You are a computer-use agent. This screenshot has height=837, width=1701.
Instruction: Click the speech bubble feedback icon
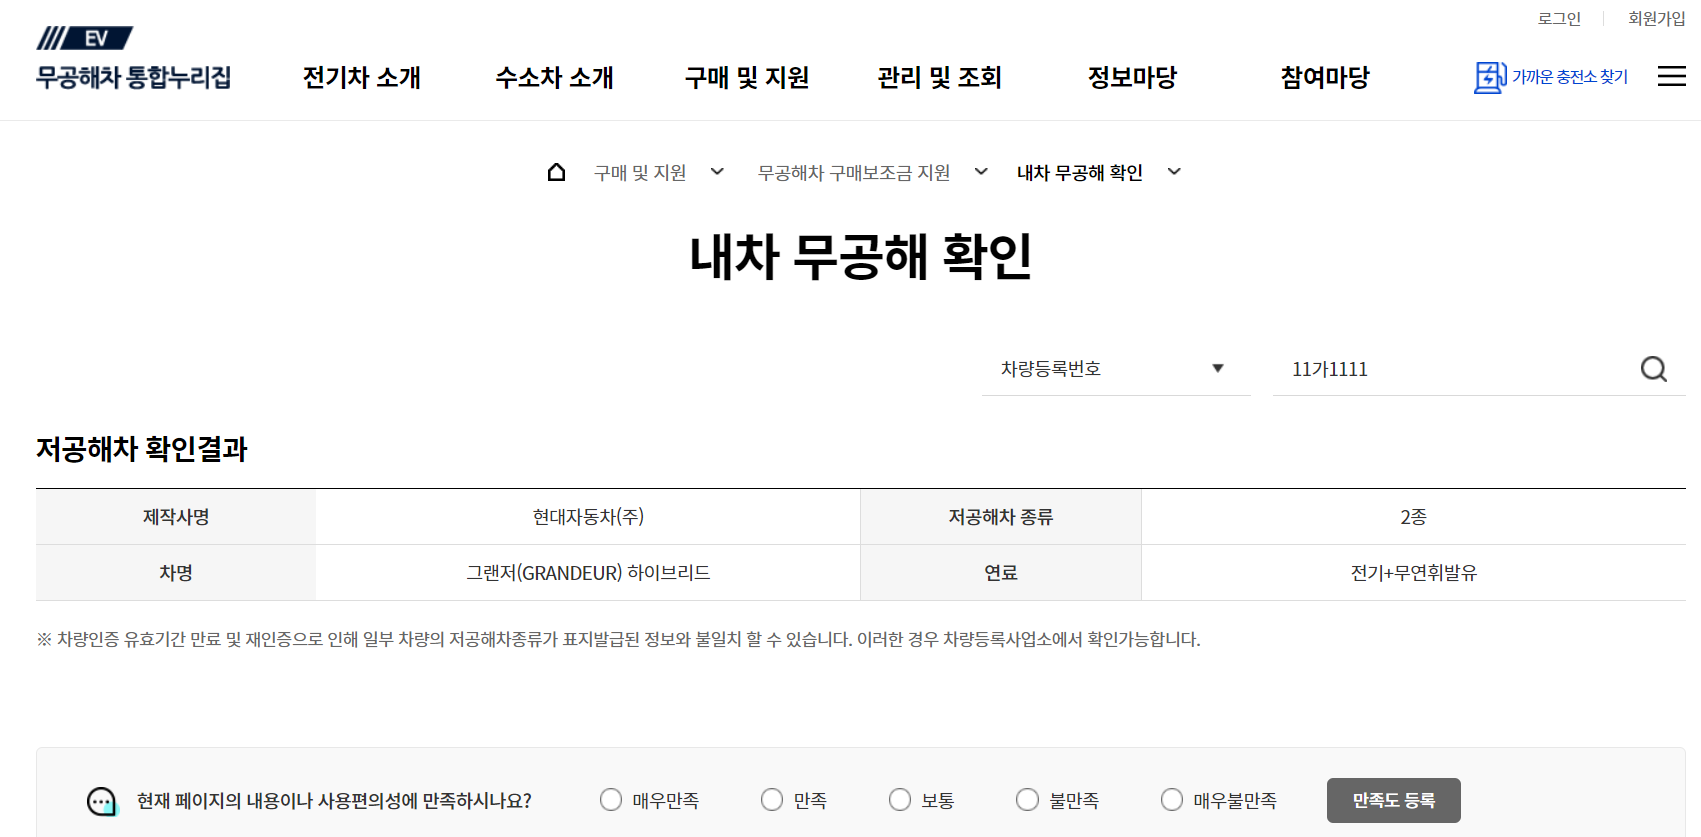pos(102,801)
